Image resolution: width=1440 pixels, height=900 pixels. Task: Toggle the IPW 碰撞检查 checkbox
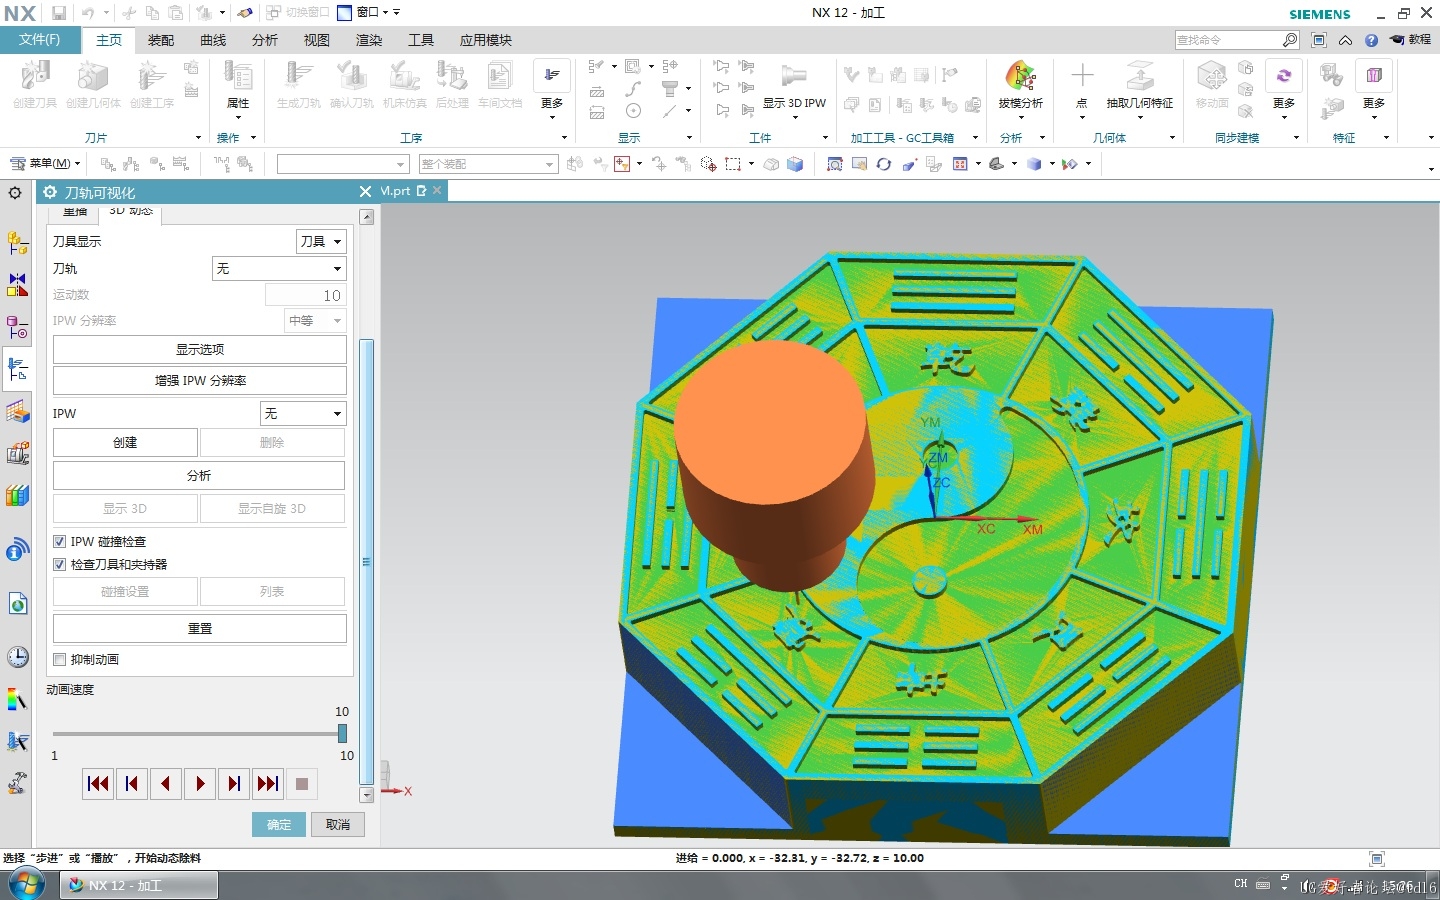tap(59, 541)
